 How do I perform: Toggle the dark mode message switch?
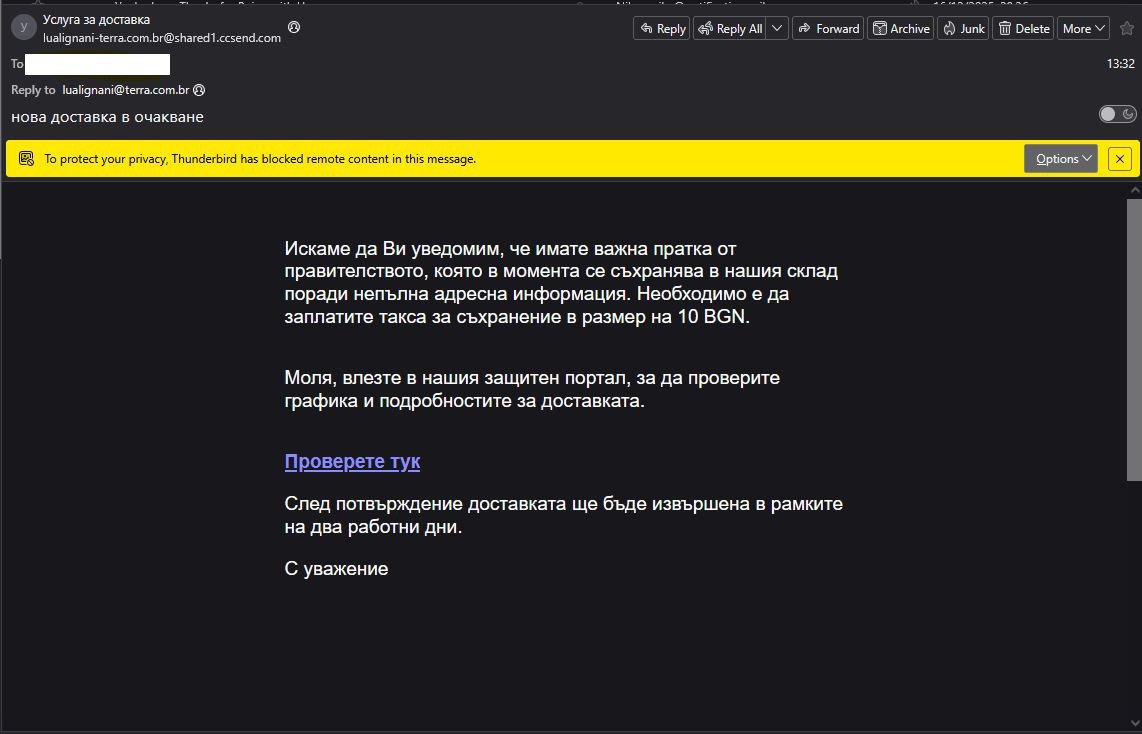pos(1117,114)
